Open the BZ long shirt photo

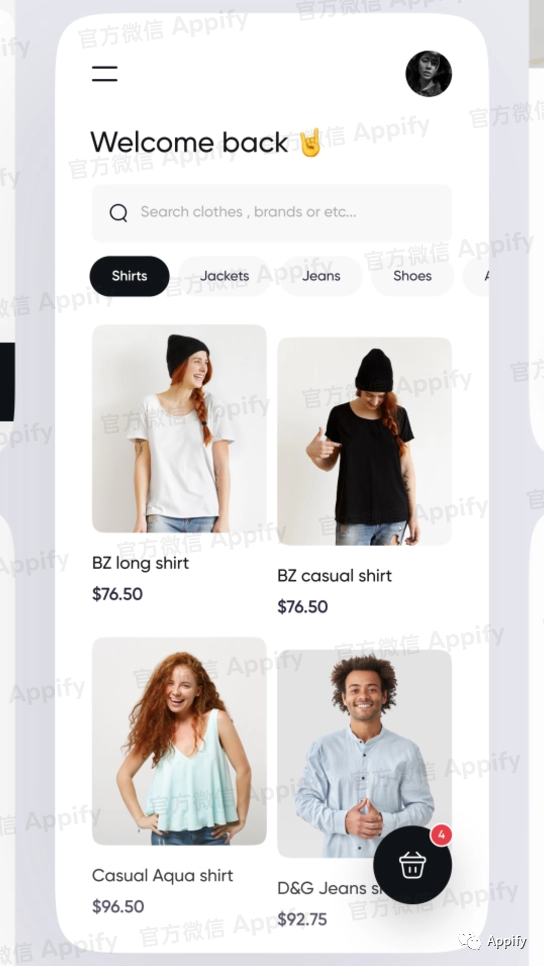(179, 428)
